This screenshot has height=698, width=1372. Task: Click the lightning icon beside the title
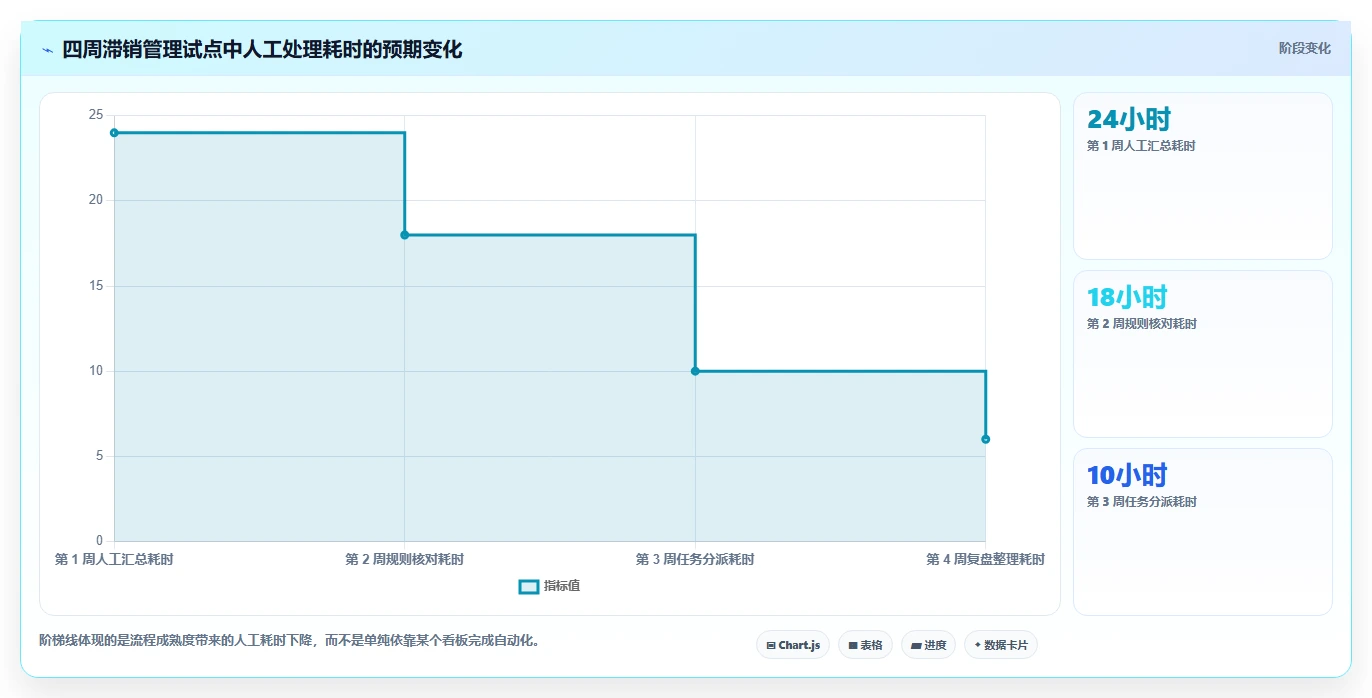[x=47, y=50]
